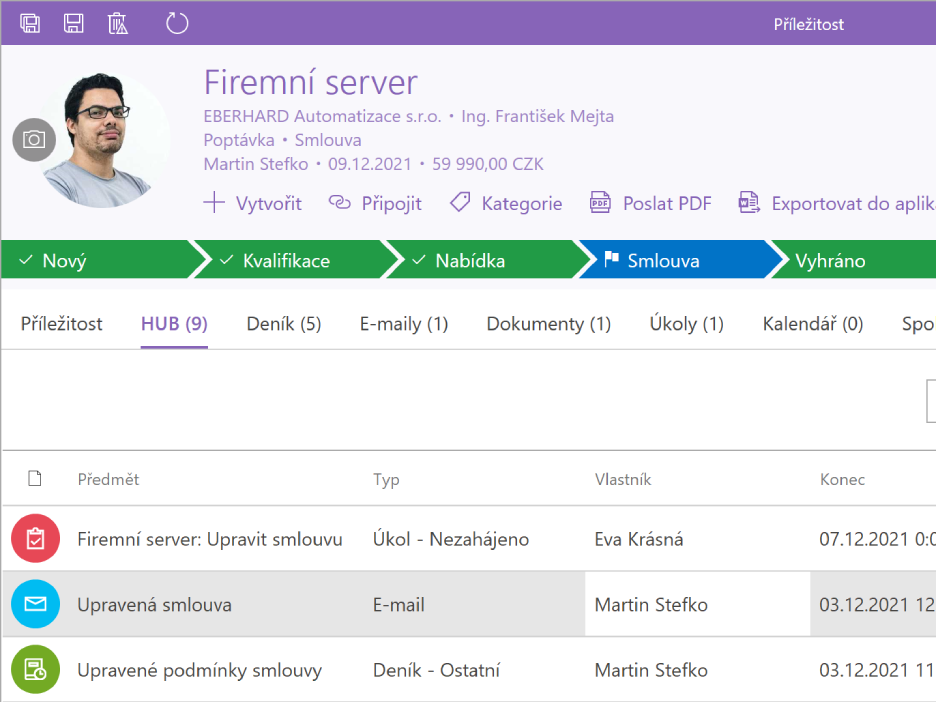Sort by Typ column header

pos(386,480)
